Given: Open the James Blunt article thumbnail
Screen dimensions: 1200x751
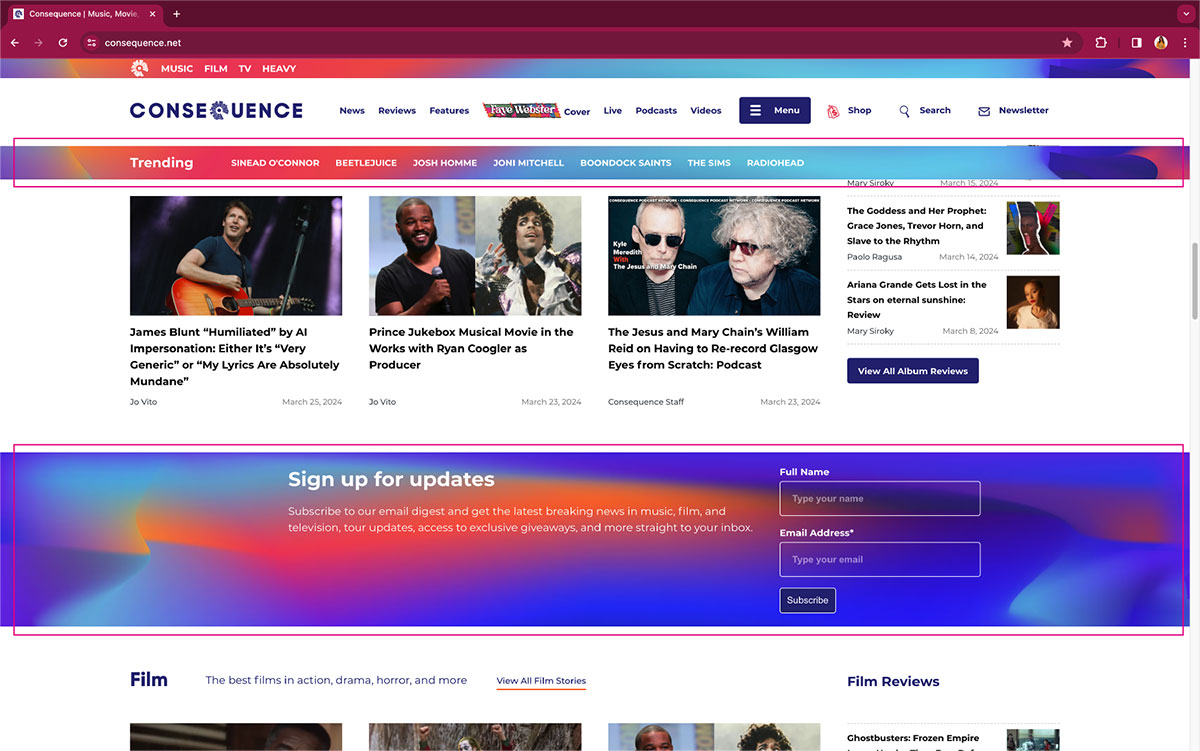Looking at the screenshot, I should [236, 256].
